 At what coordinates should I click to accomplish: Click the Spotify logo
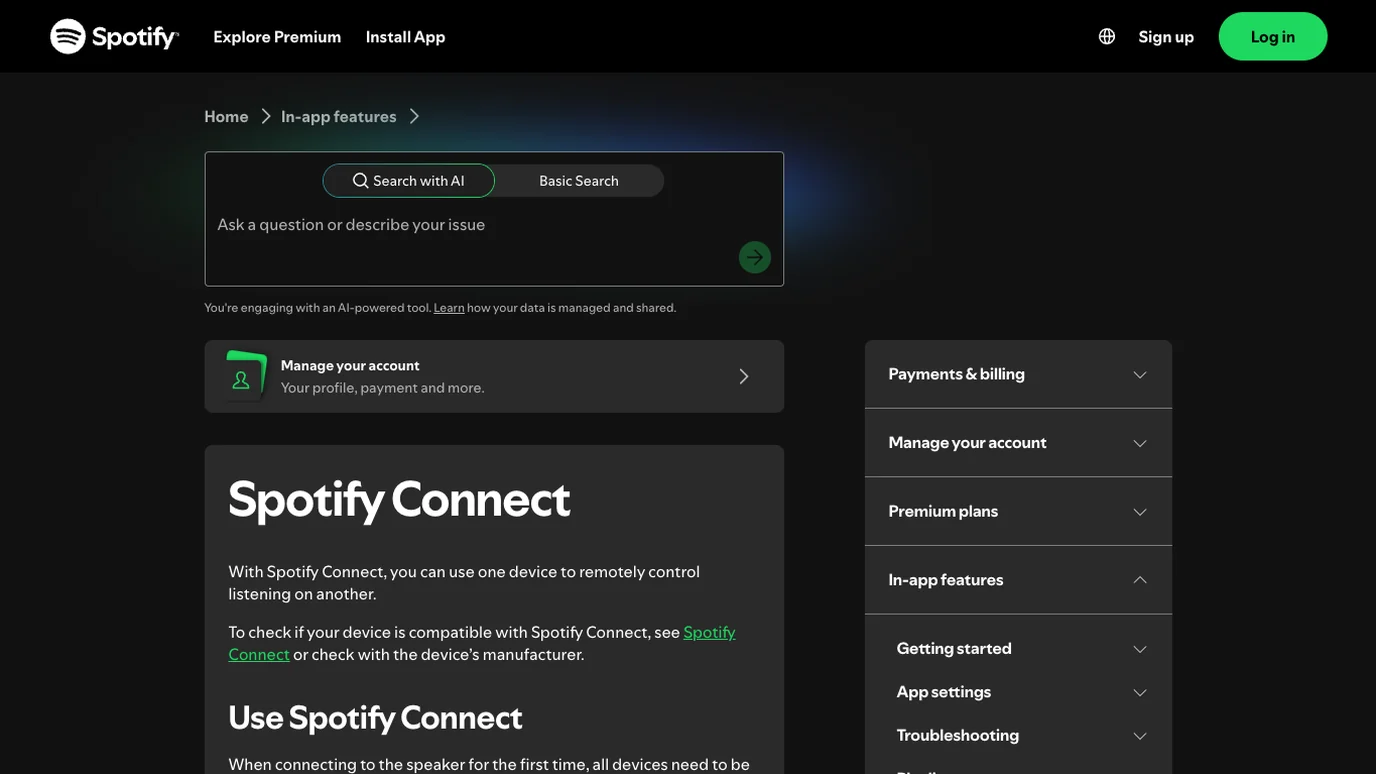tap(115, 36)
